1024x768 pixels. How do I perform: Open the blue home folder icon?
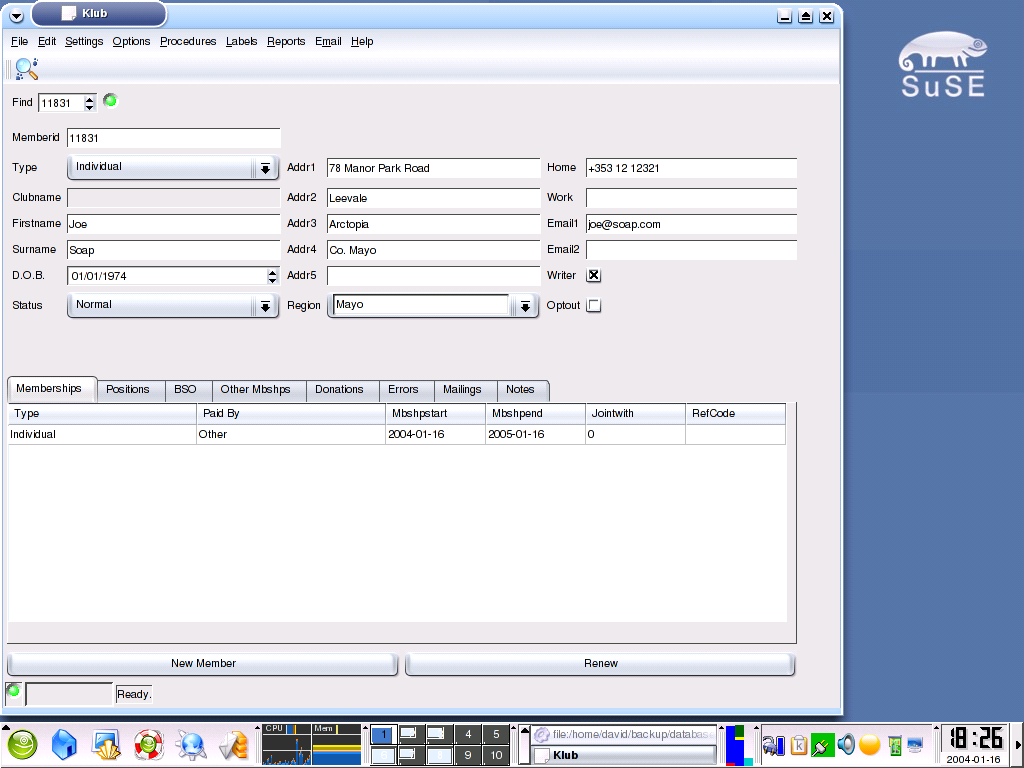[x=64, y=744]
